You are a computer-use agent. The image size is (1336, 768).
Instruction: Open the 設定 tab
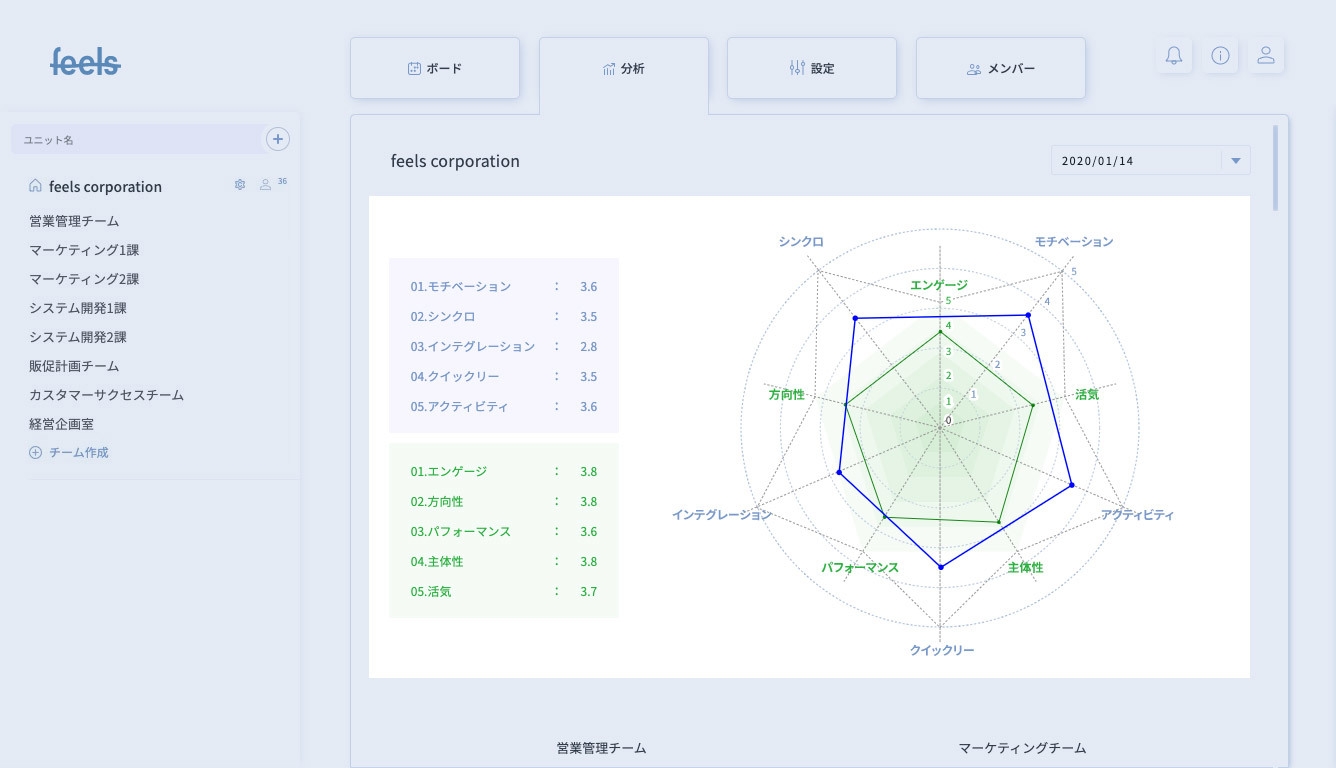pos(812,69)
